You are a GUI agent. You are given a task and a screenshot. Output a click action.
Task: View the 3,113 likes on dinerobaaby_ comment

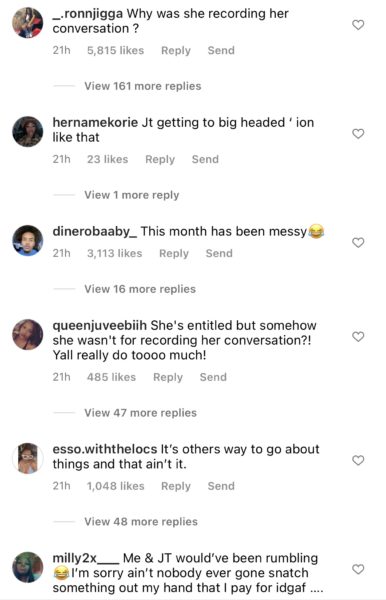coord(114,253)
